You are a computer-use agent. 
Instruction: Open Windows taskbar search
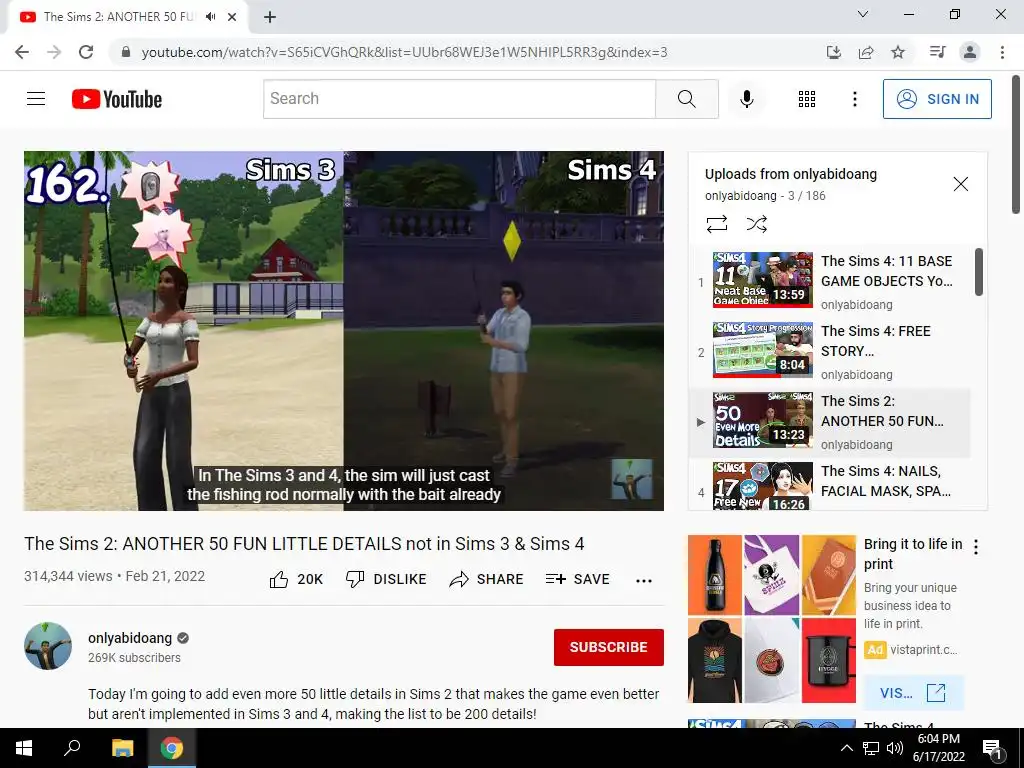tap(72, 748)
